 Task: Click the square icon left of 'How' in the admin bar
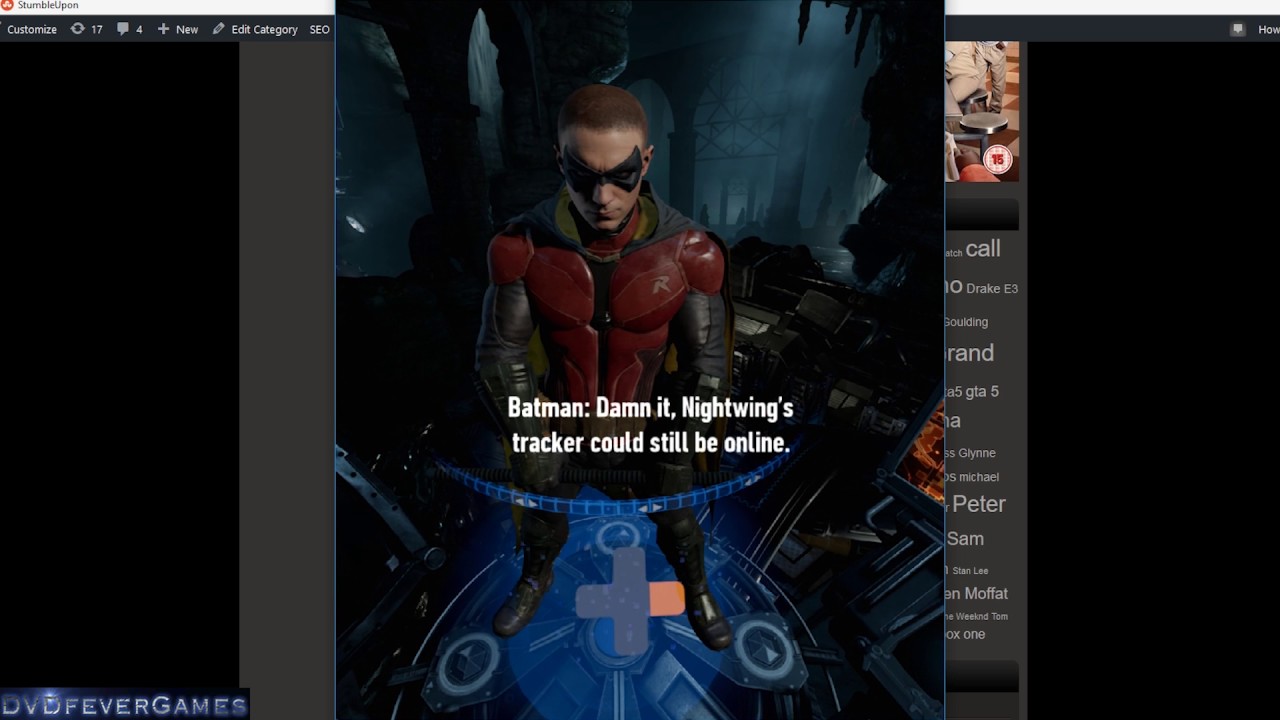(x=1238, y=29)
